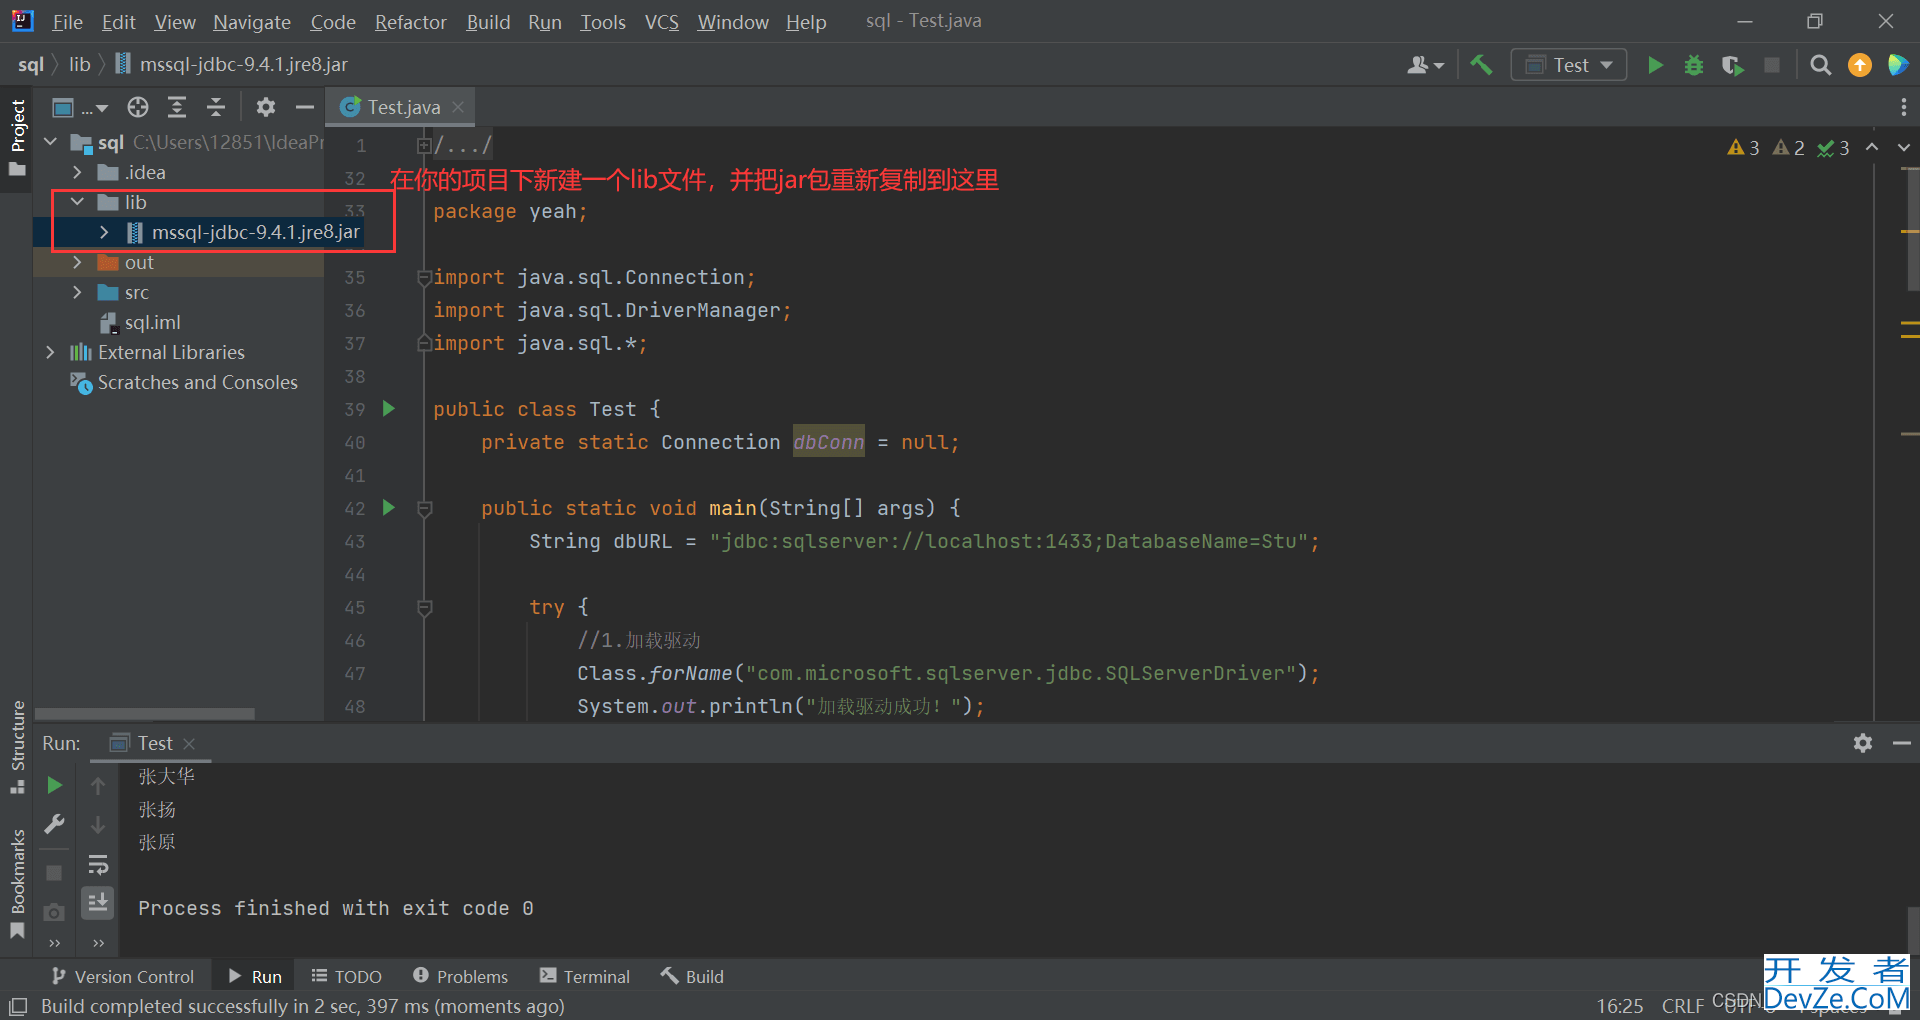Click the project tree horizontal scrollbar
Image resolution: width=1920 pixels, height=1020 pixels.
(x=144, y=714)
